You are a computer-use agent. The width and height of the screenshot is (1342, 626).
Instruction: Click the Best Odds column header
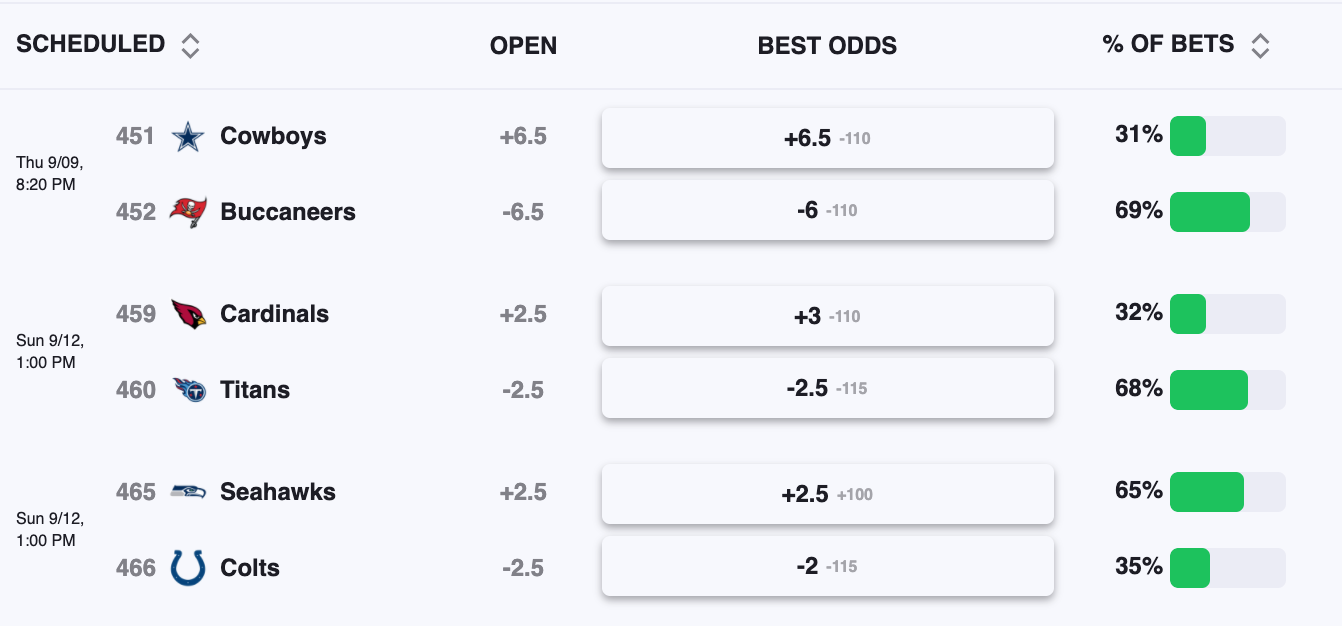click(827, 46)
